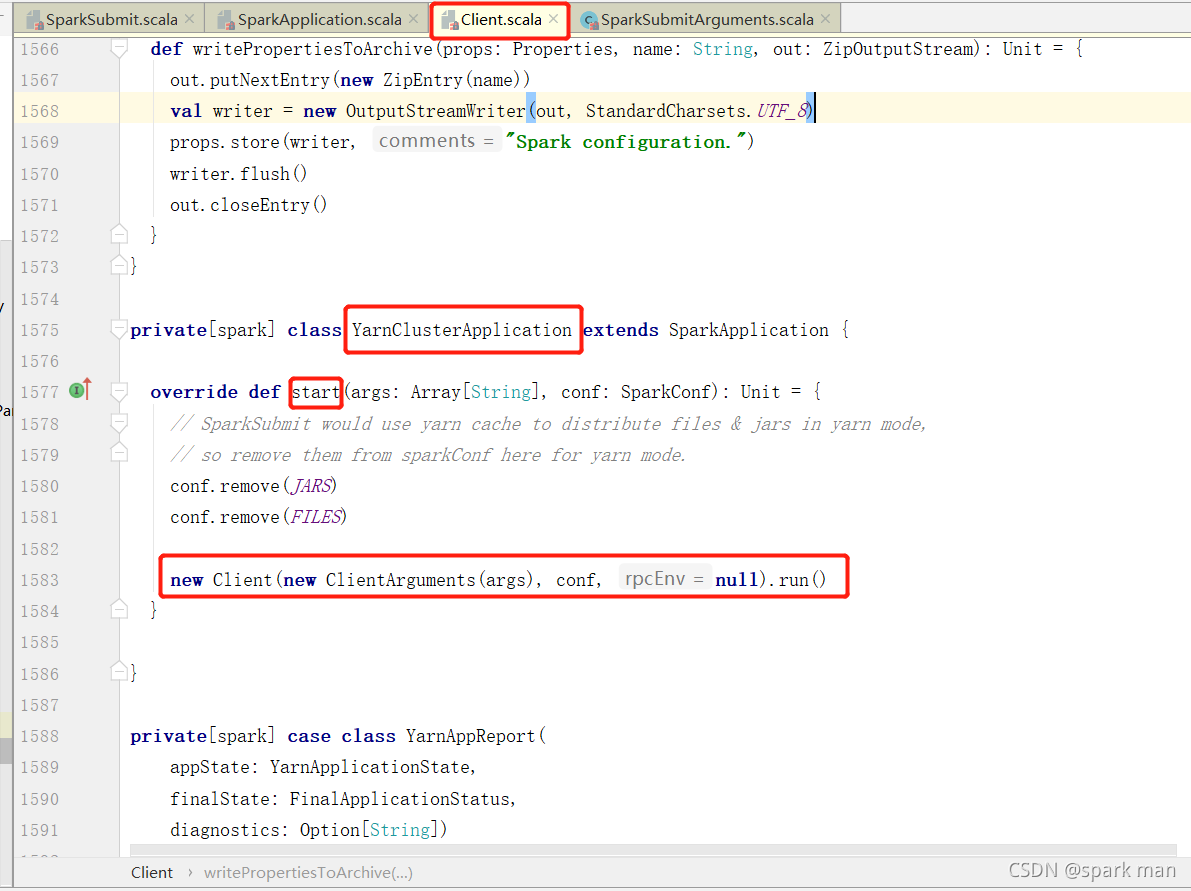Click the implements-method gutter icon on line 1577
The height and width of the screenshot is (891, 1191).
tap(80, 390)
